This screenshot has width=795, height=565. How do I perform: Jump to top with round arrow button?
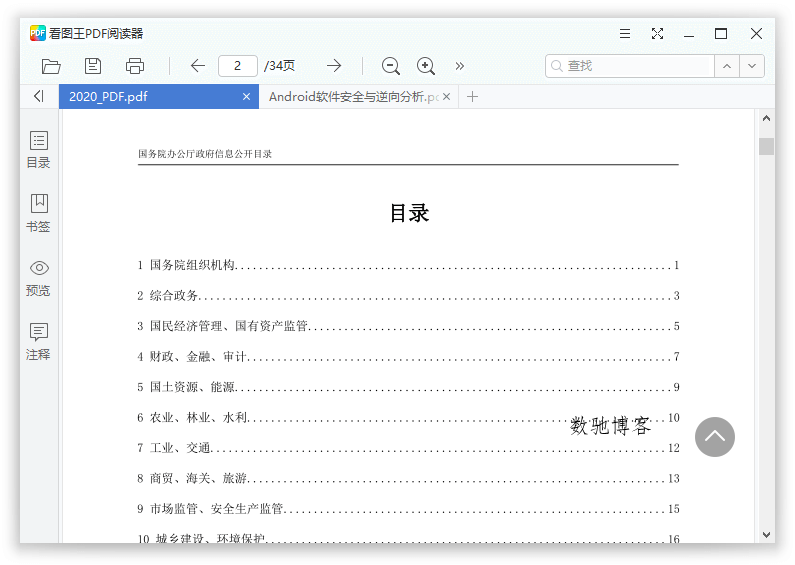(x=715, y=437)
